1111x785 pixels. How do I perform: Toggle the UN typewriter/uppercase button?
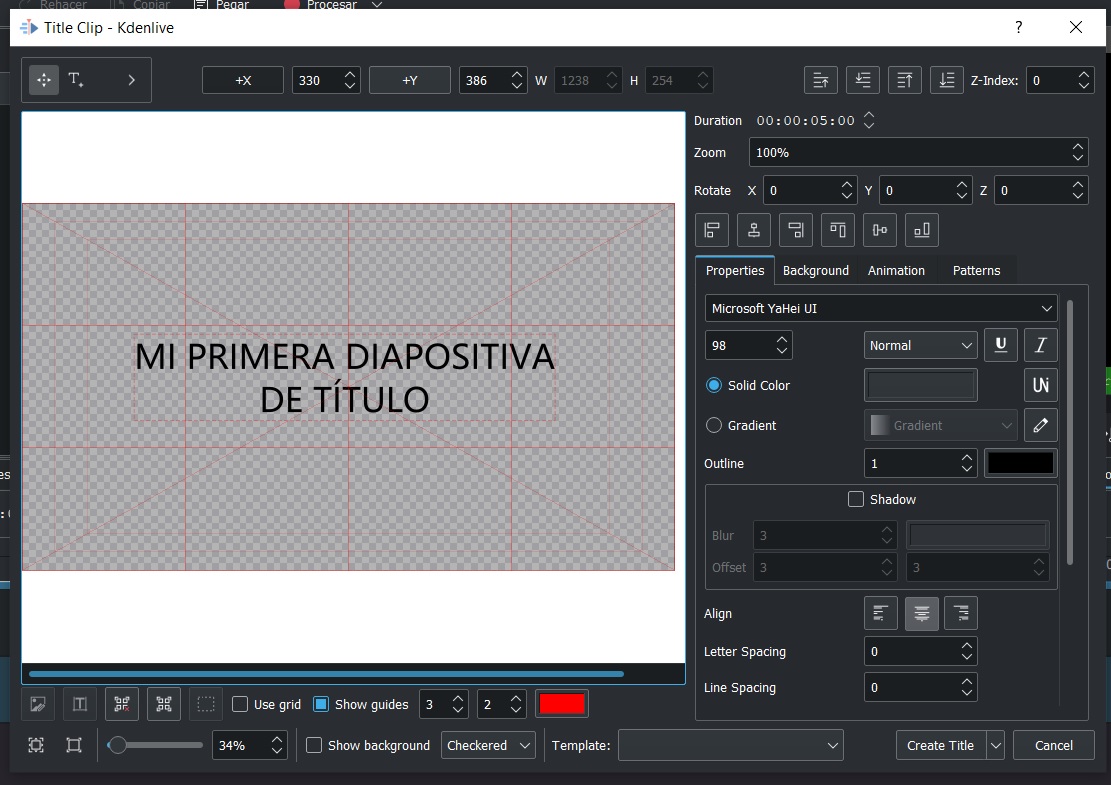point(1041,385)
